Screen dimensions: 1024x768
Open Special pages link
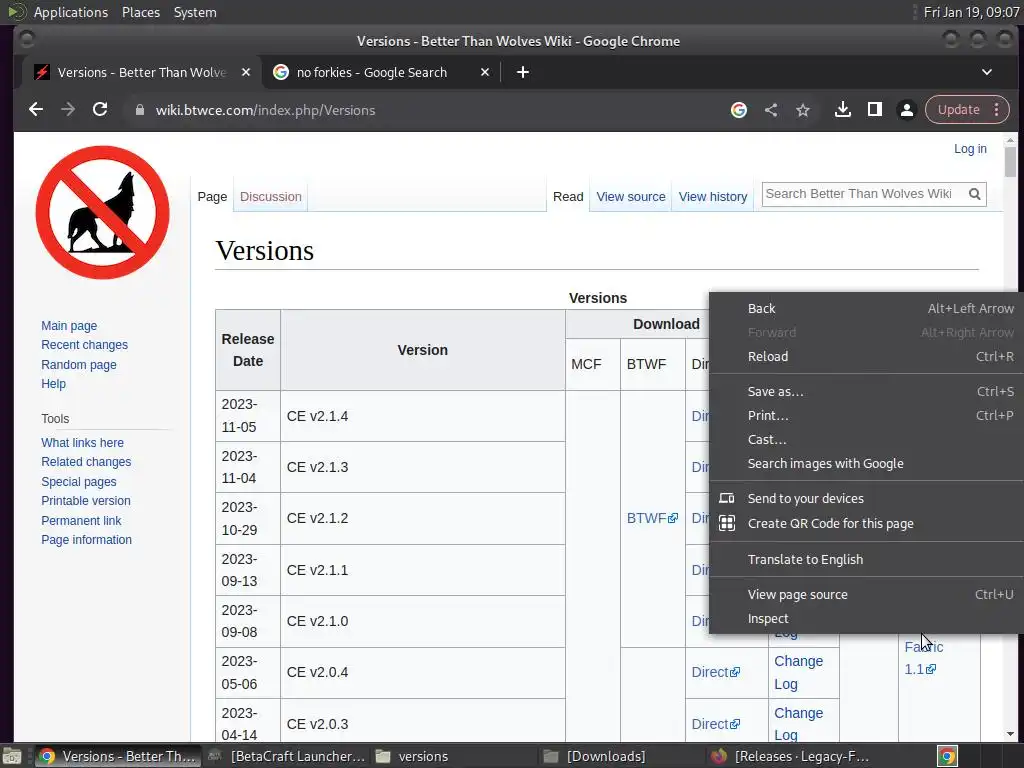79,481
